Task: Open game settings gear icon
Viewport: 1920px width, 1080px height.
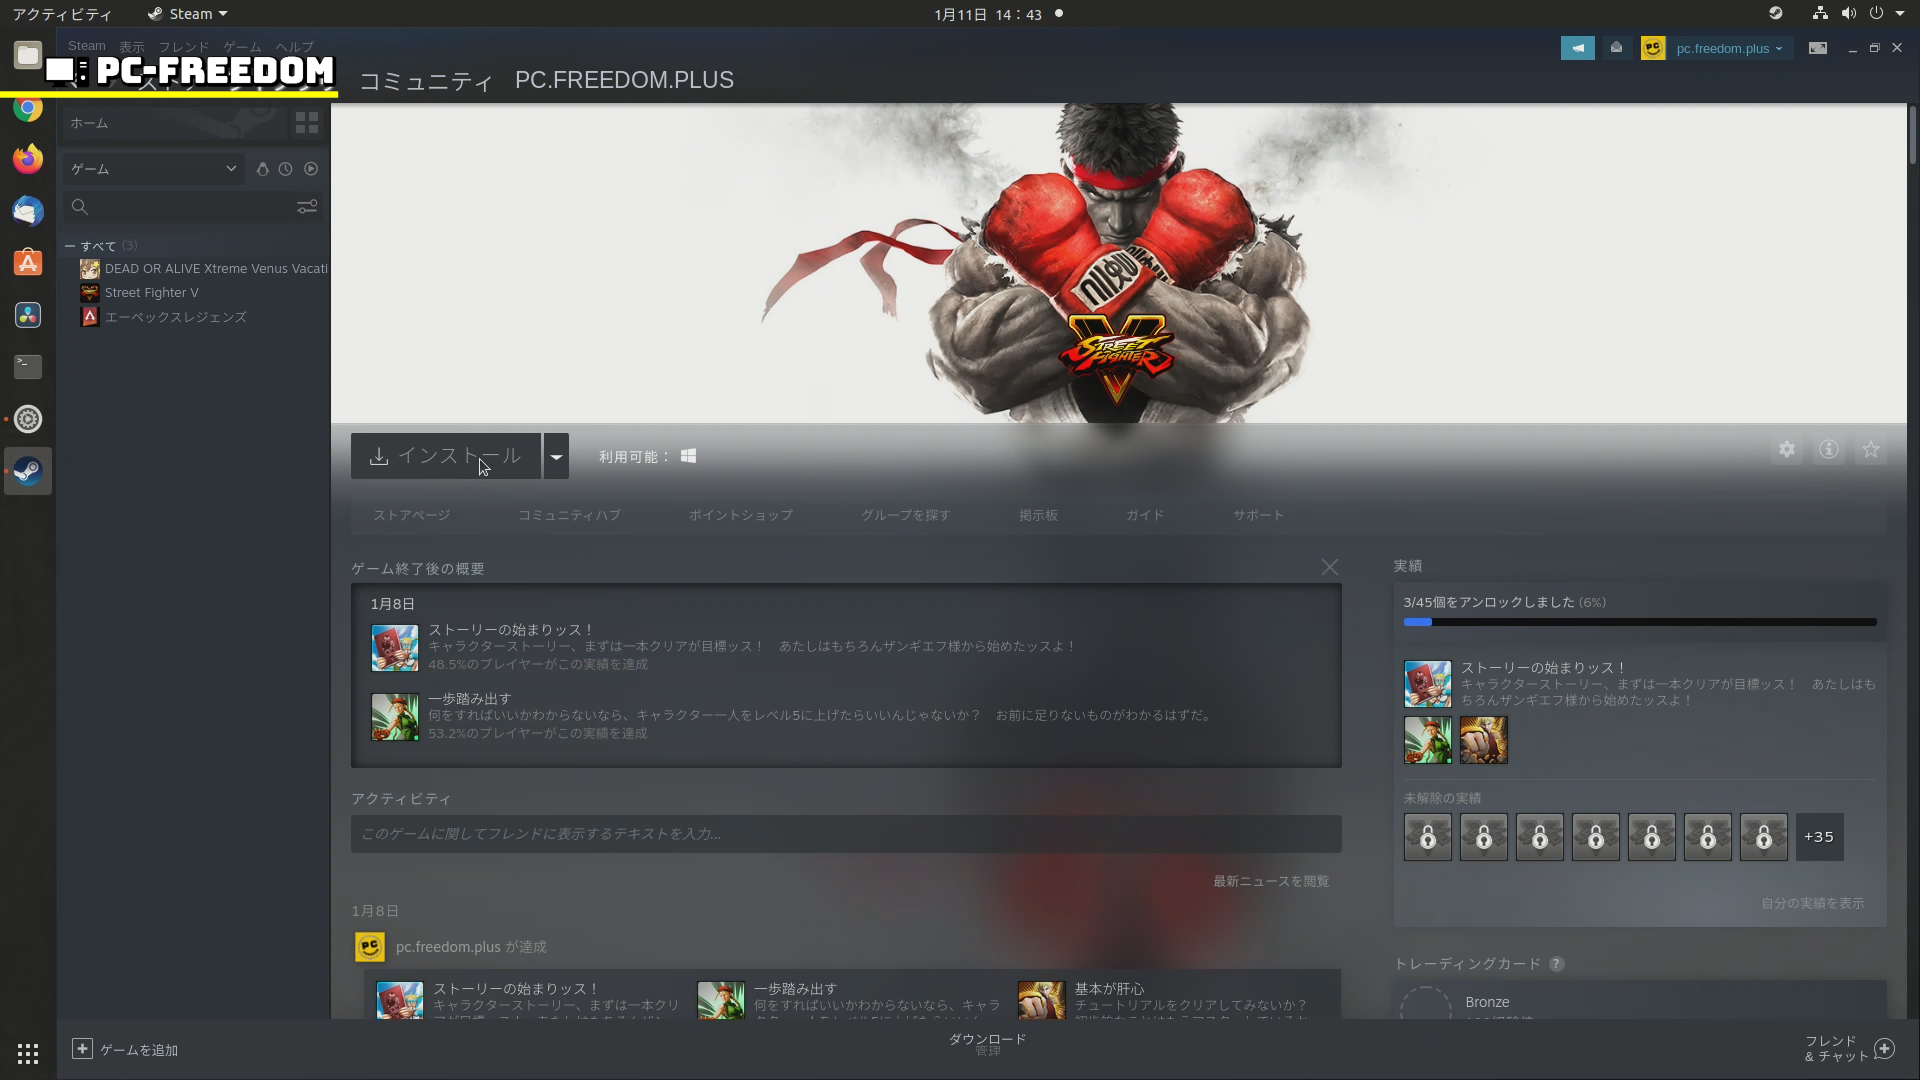Action: [x=1786, y=450]
